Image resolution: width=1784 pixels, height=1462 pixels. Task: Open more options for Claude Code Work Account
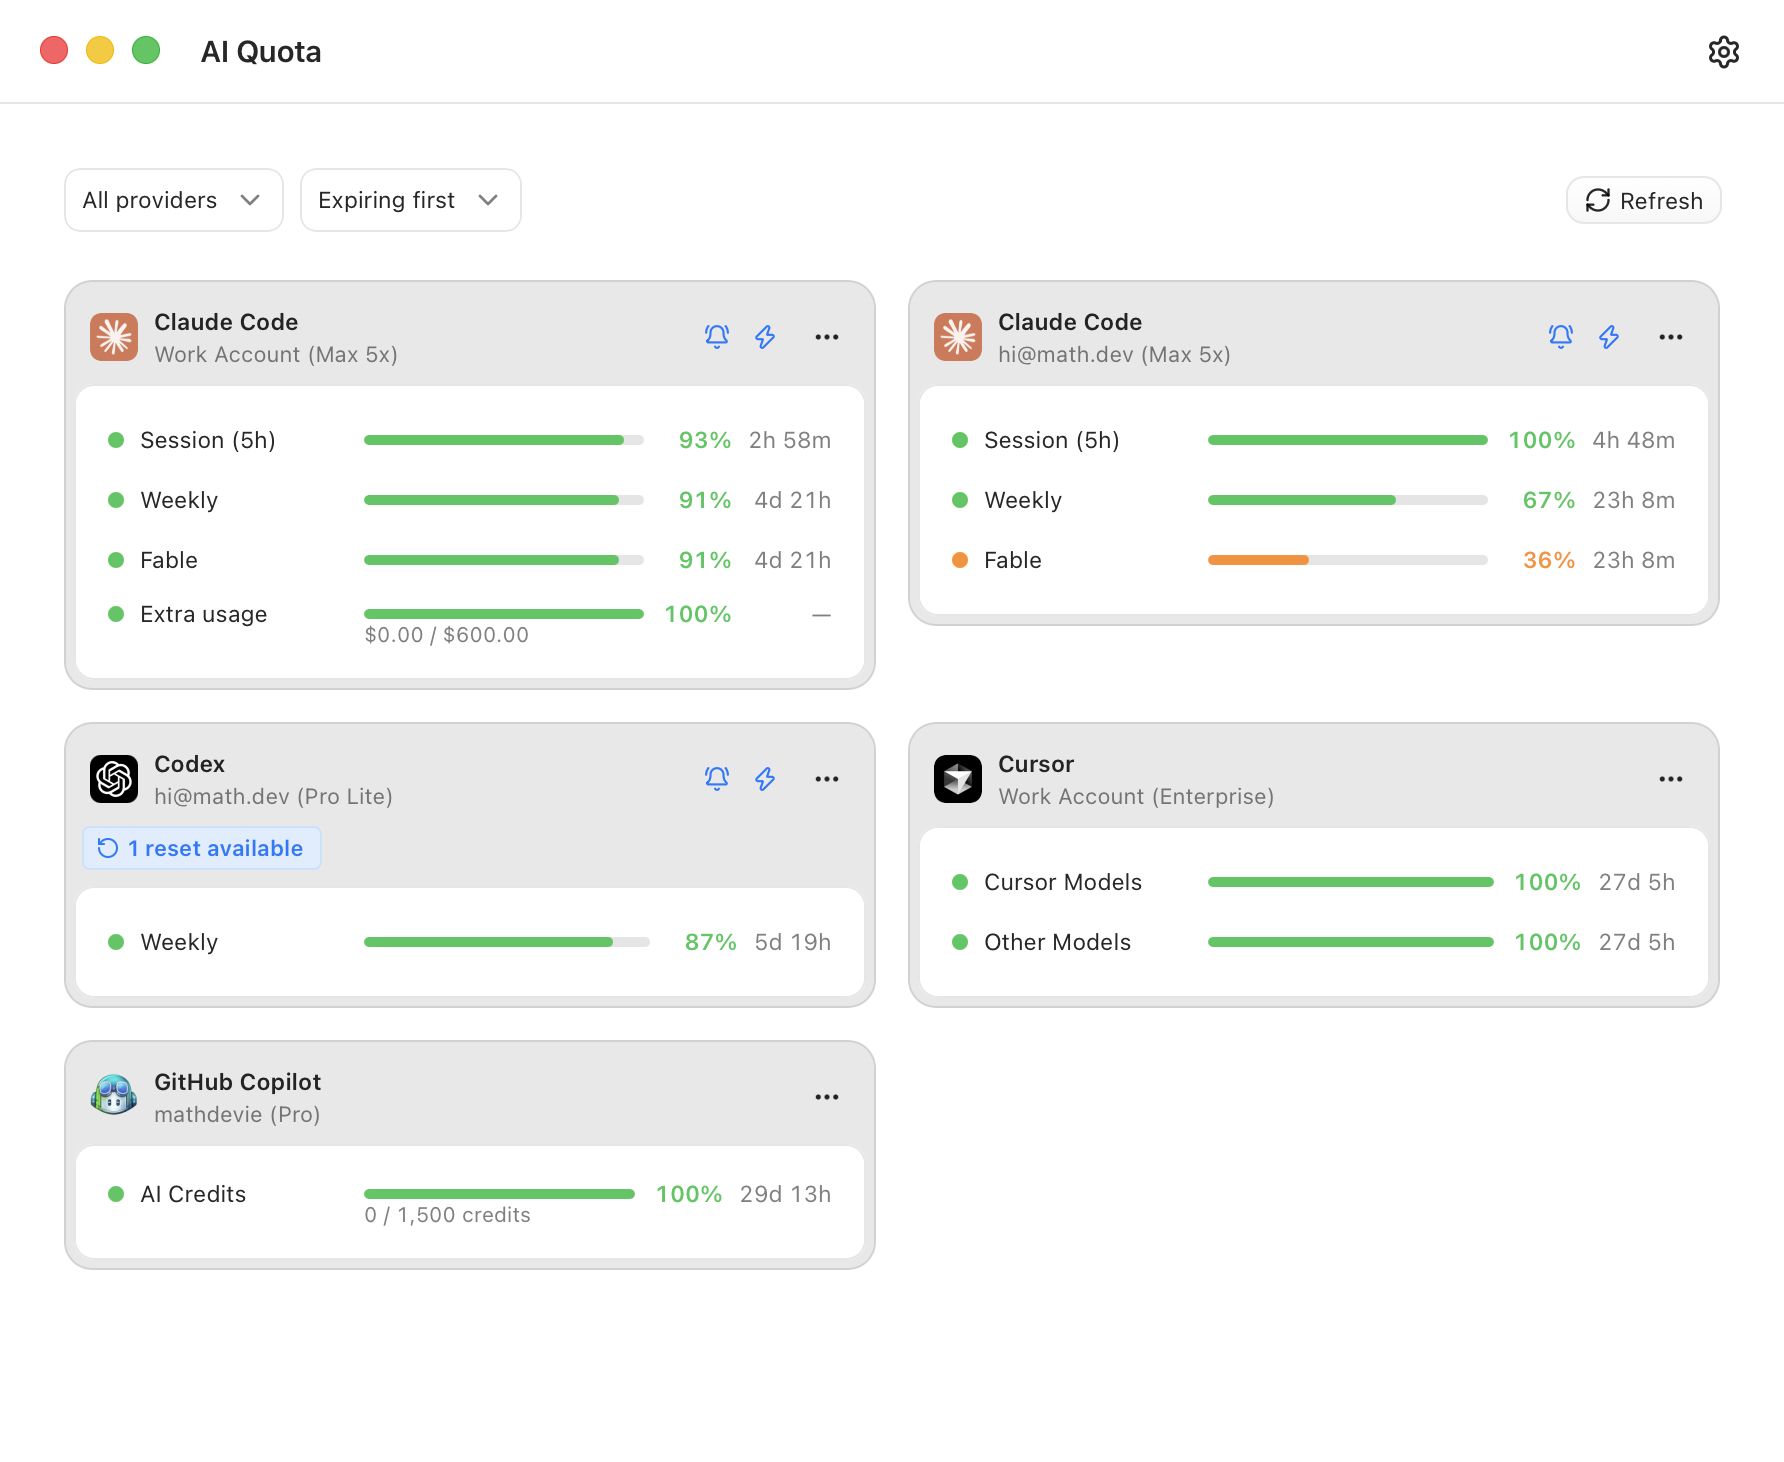point(827,337)
